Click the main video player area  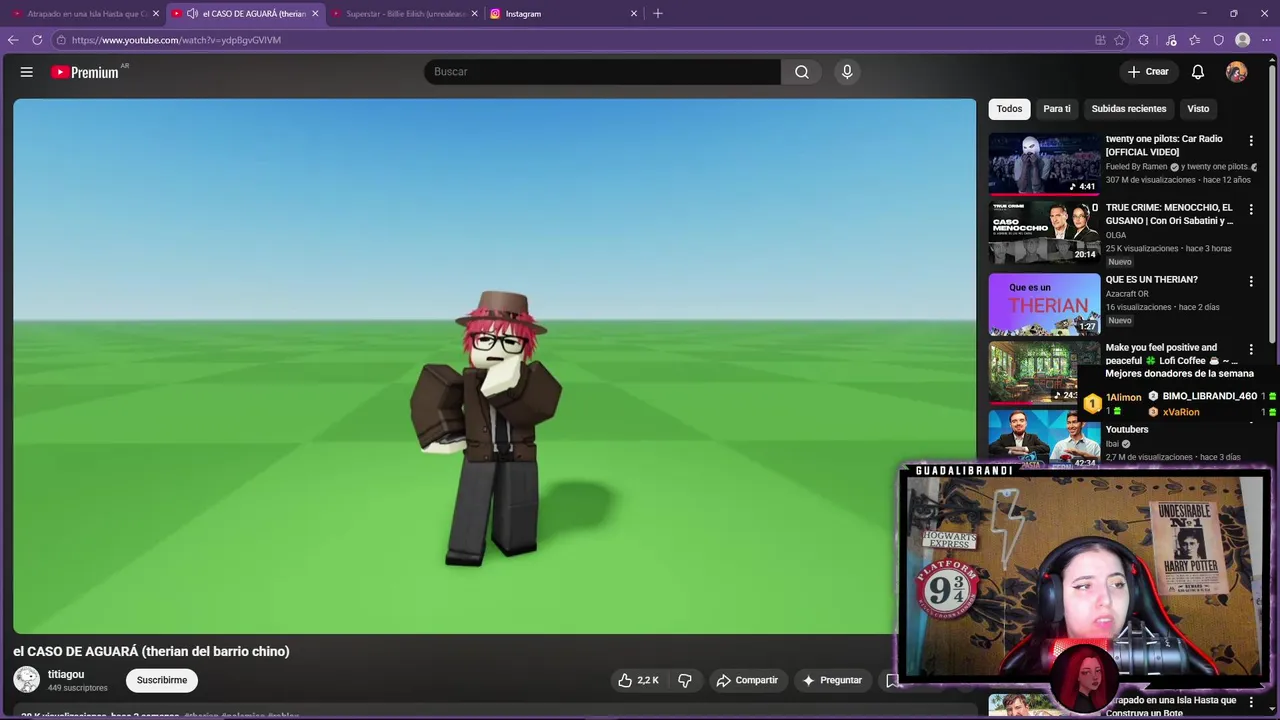[x=495, y=366]
